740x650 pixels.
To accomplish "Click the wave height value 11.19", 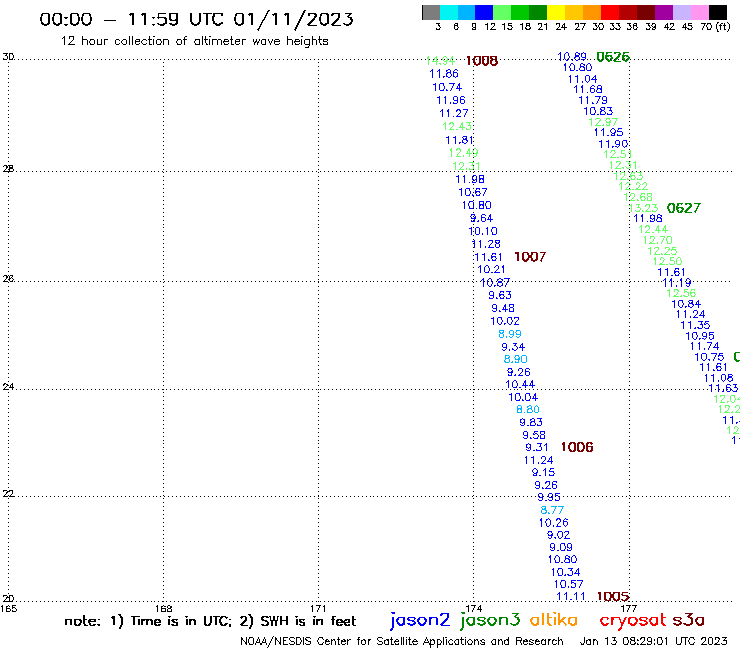I will pos(677,283).
